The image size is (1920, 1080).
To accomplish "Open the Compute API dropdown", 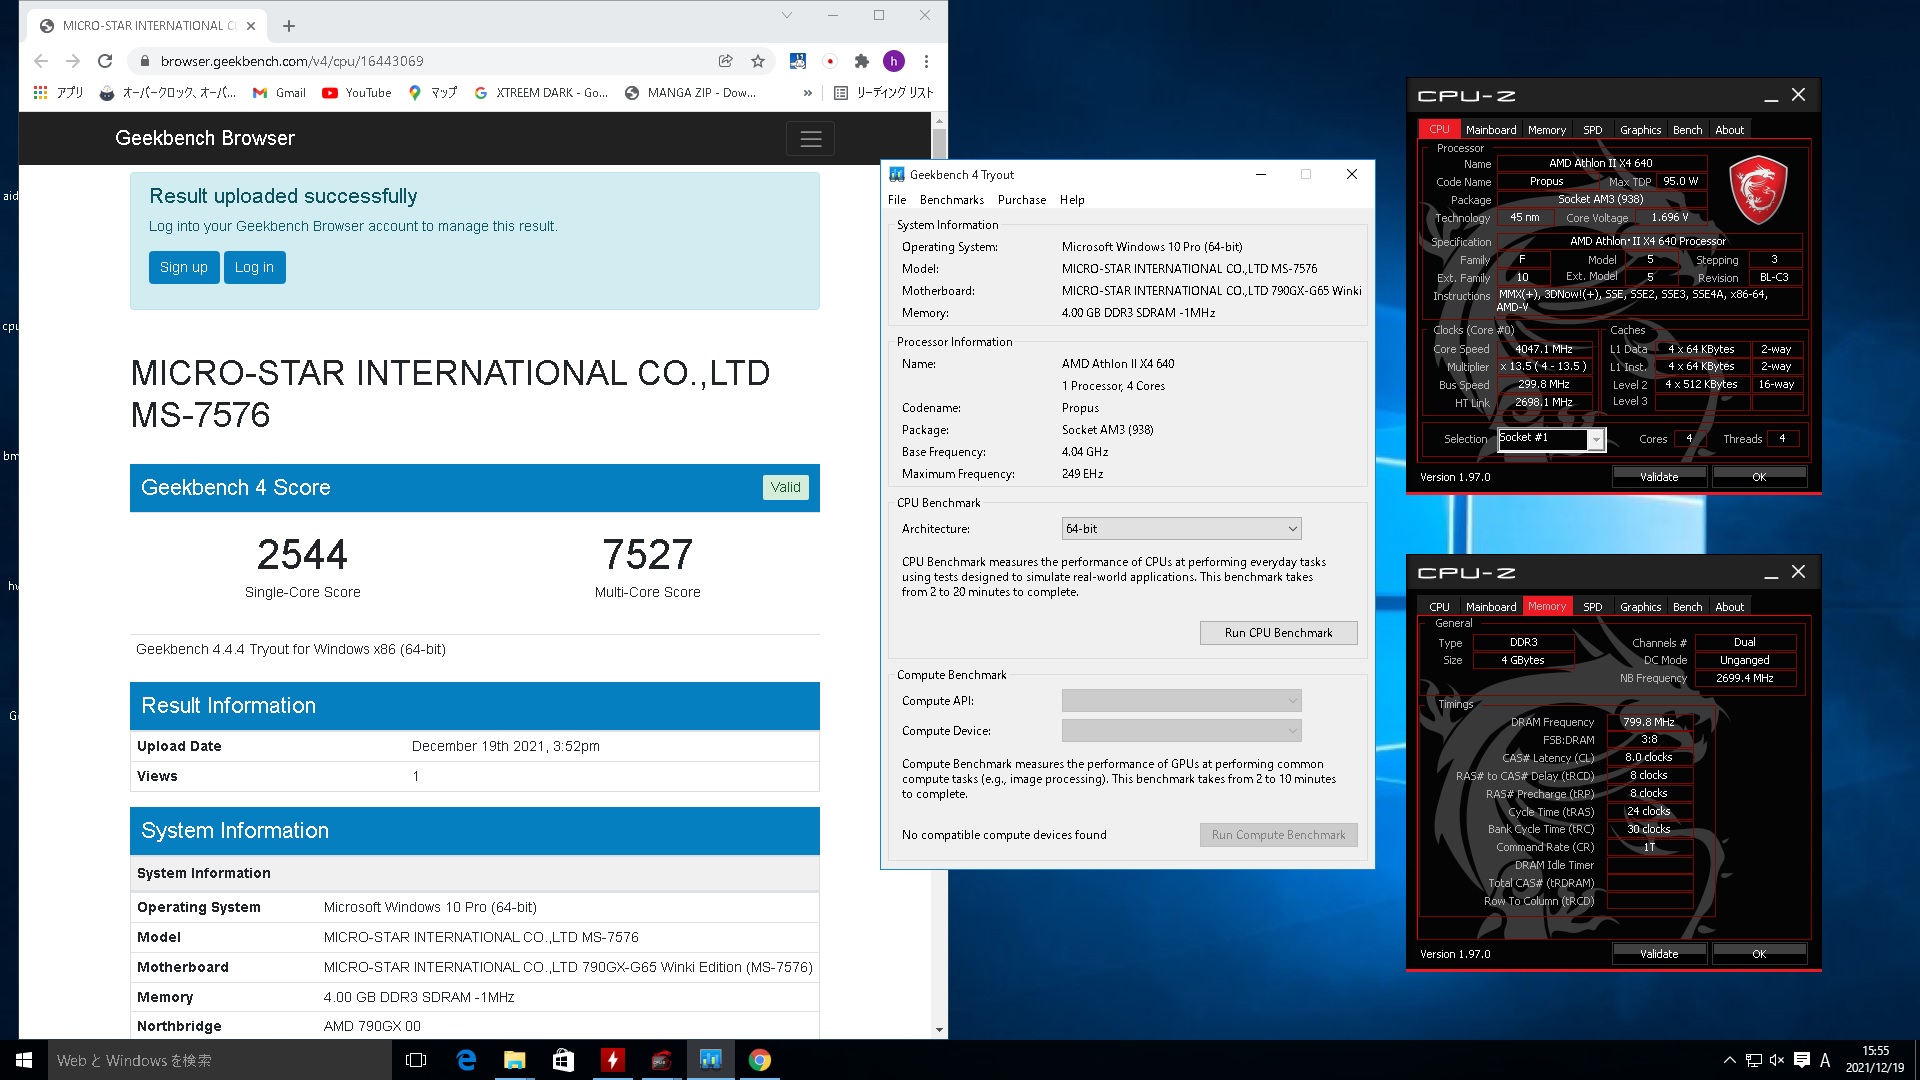I will coord(1181,701).
